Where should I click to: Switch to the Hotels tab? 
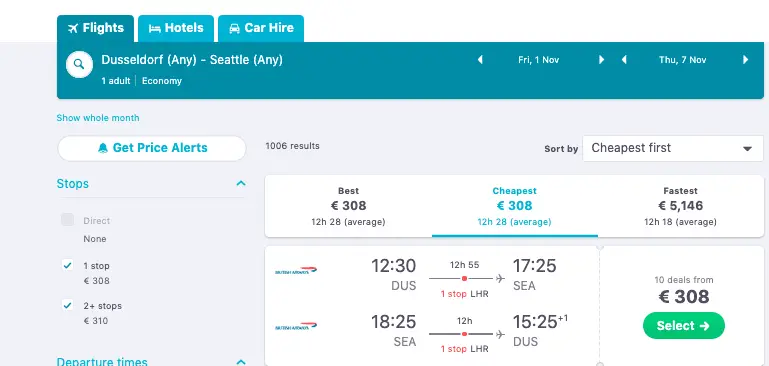[x=176, y=28]
